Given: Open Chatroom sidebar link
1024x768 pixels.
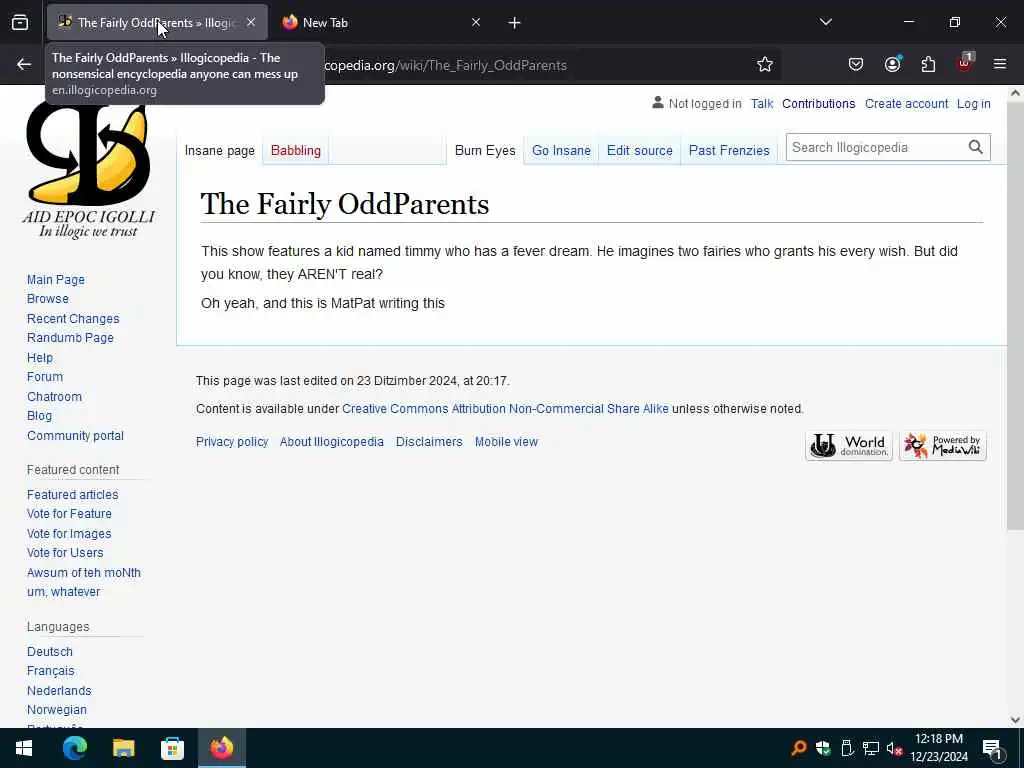Looking at the screenshot, I should (54, 396).
